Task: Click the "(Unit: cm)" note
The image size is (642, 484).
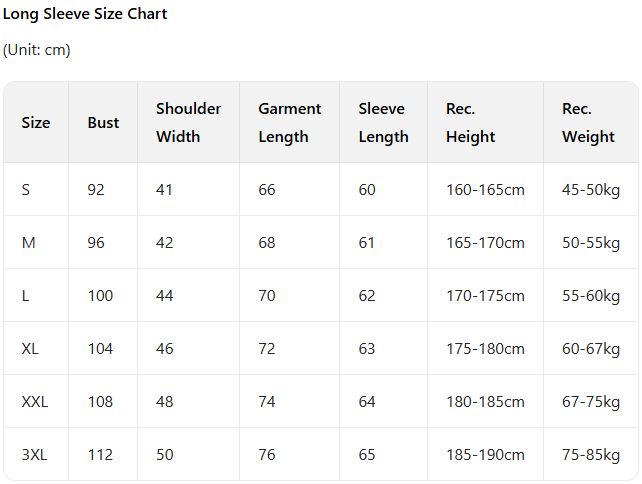Action: (x=37, y=50)
